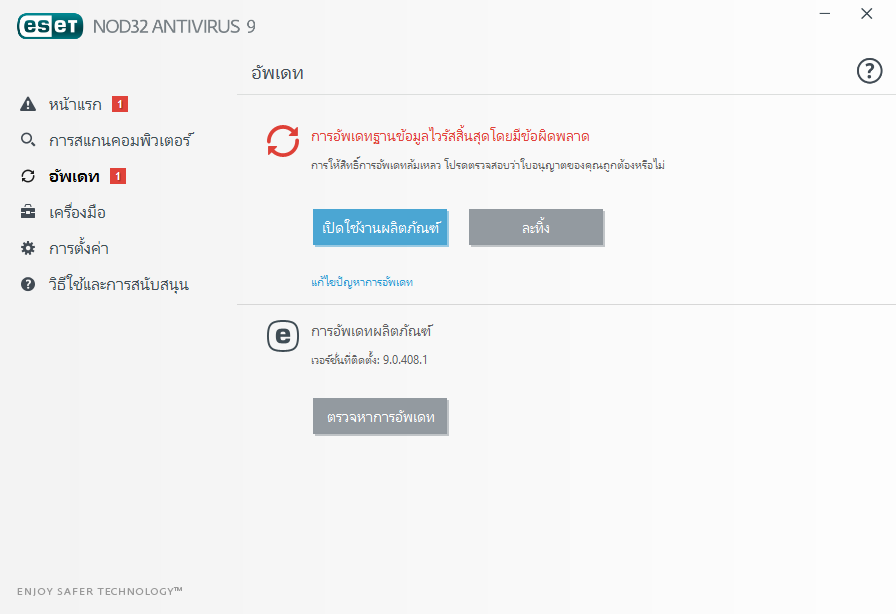Click the toolbox icon for เครื่องมือ
The image size is (896, 614).
28,212
